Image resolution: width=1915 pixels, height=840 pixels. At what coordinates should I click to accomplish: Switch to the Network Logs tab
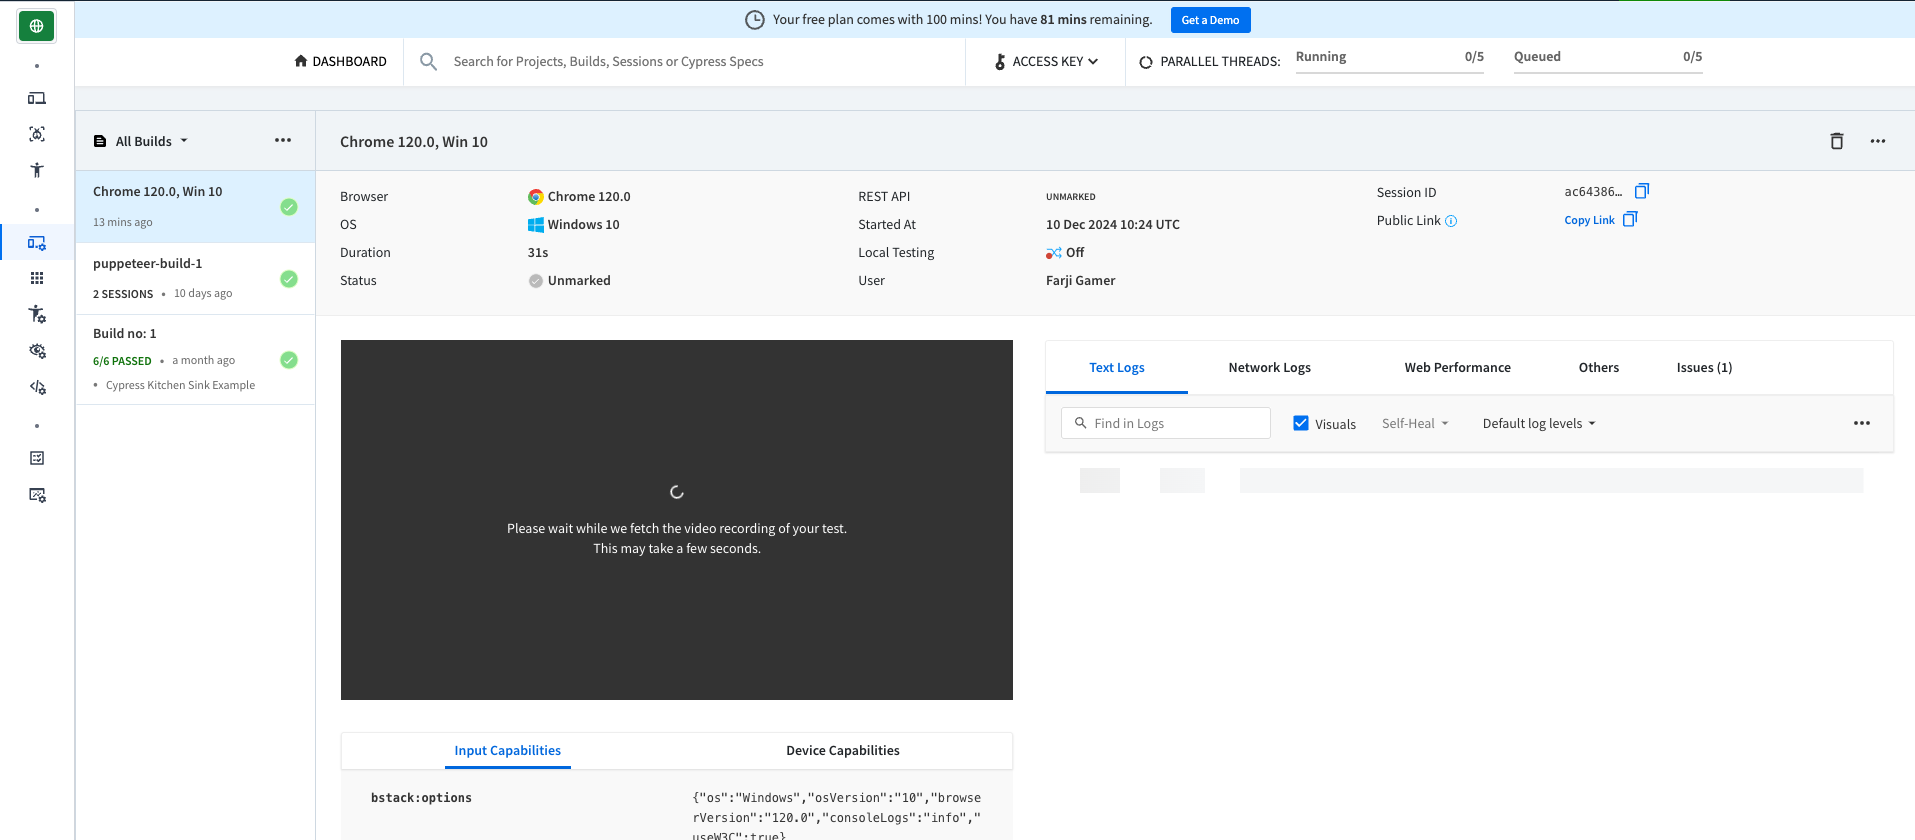pos(1269,367)
